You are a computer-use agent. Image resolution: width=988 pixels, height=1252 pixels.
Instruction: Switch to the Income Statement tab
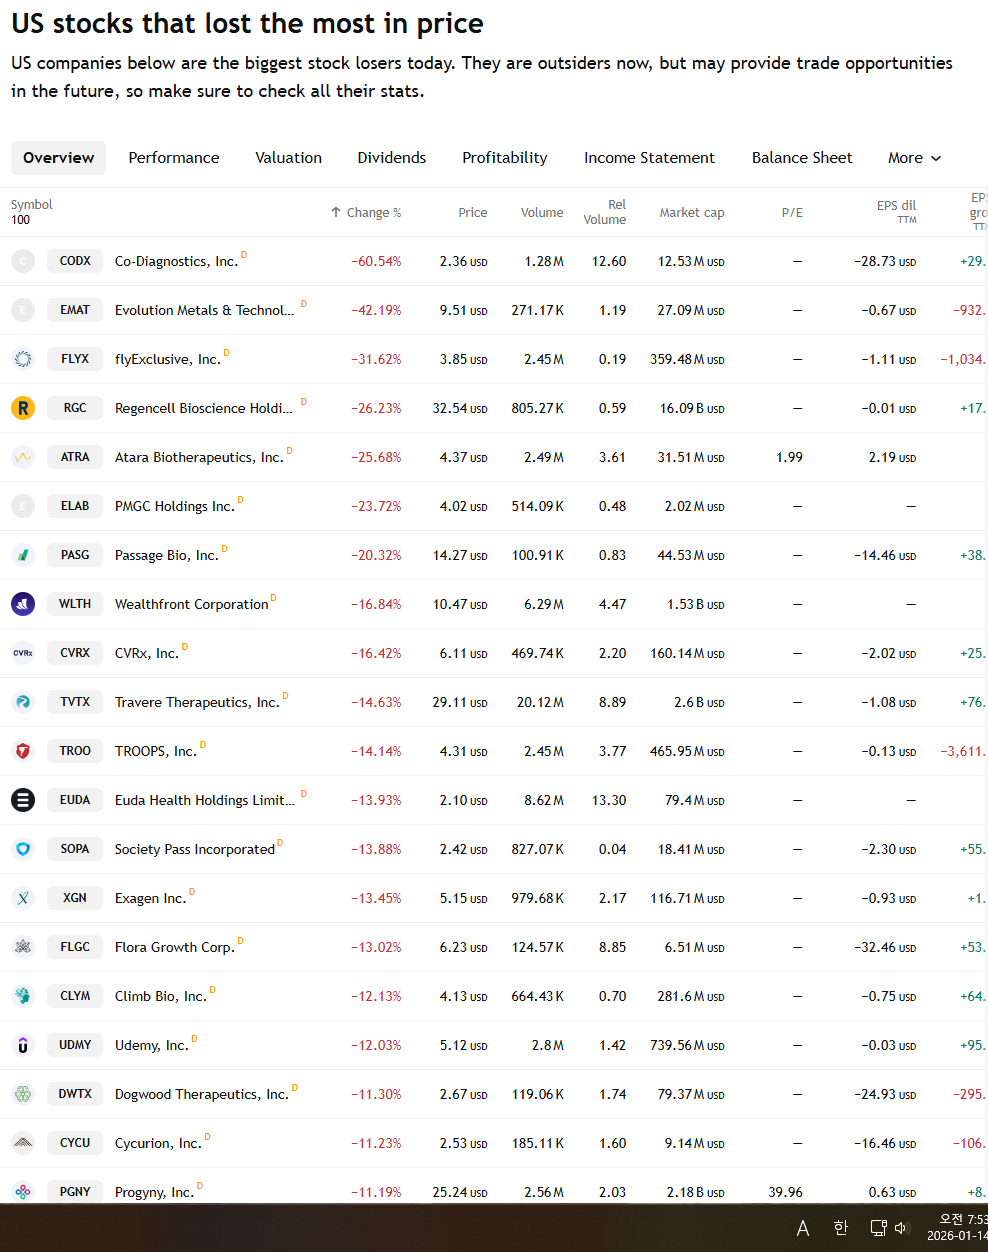[649, 158]
